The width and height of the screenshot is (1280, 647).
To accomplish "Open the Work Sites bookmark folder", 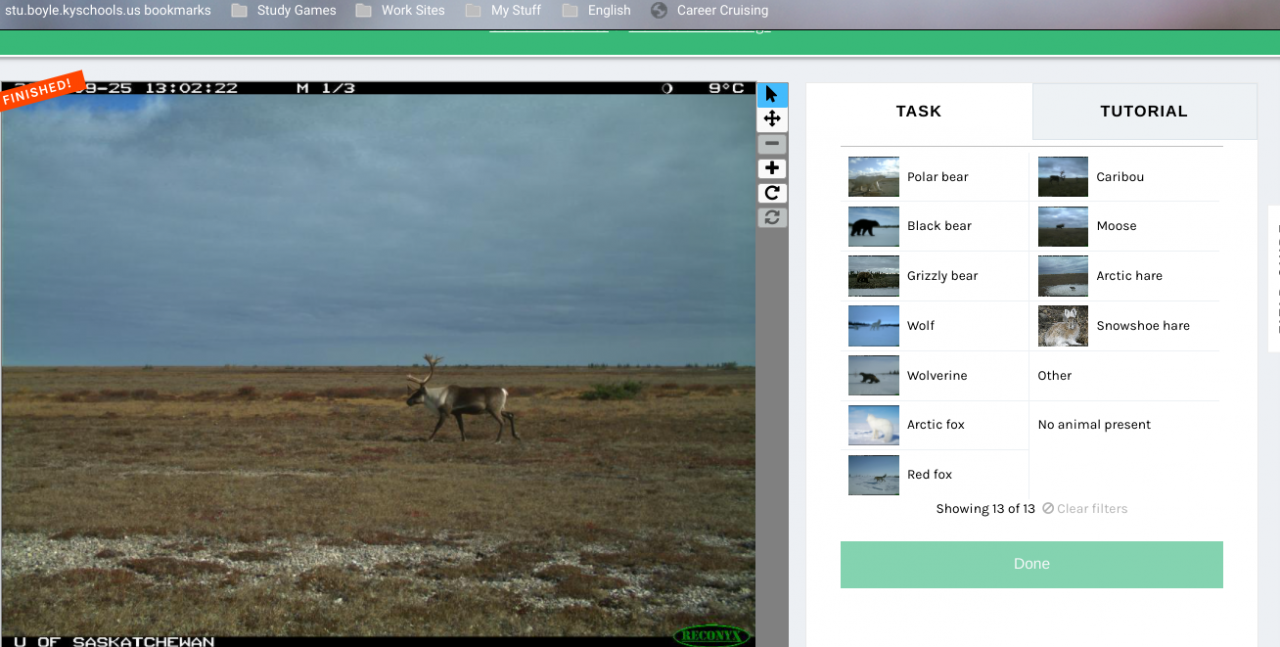I will click(400, 10).
